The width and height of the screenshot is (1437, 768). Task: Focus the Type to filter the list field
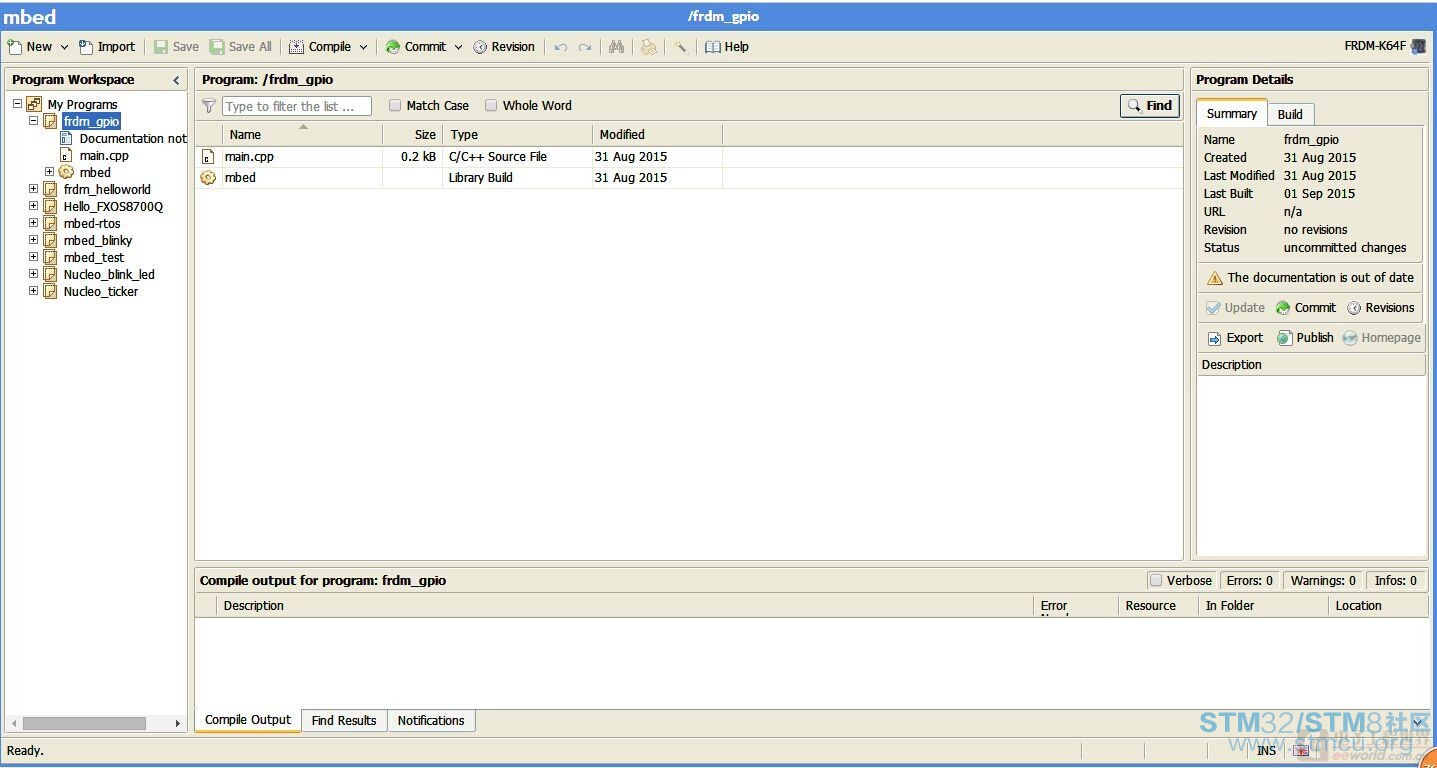point(296,106)
